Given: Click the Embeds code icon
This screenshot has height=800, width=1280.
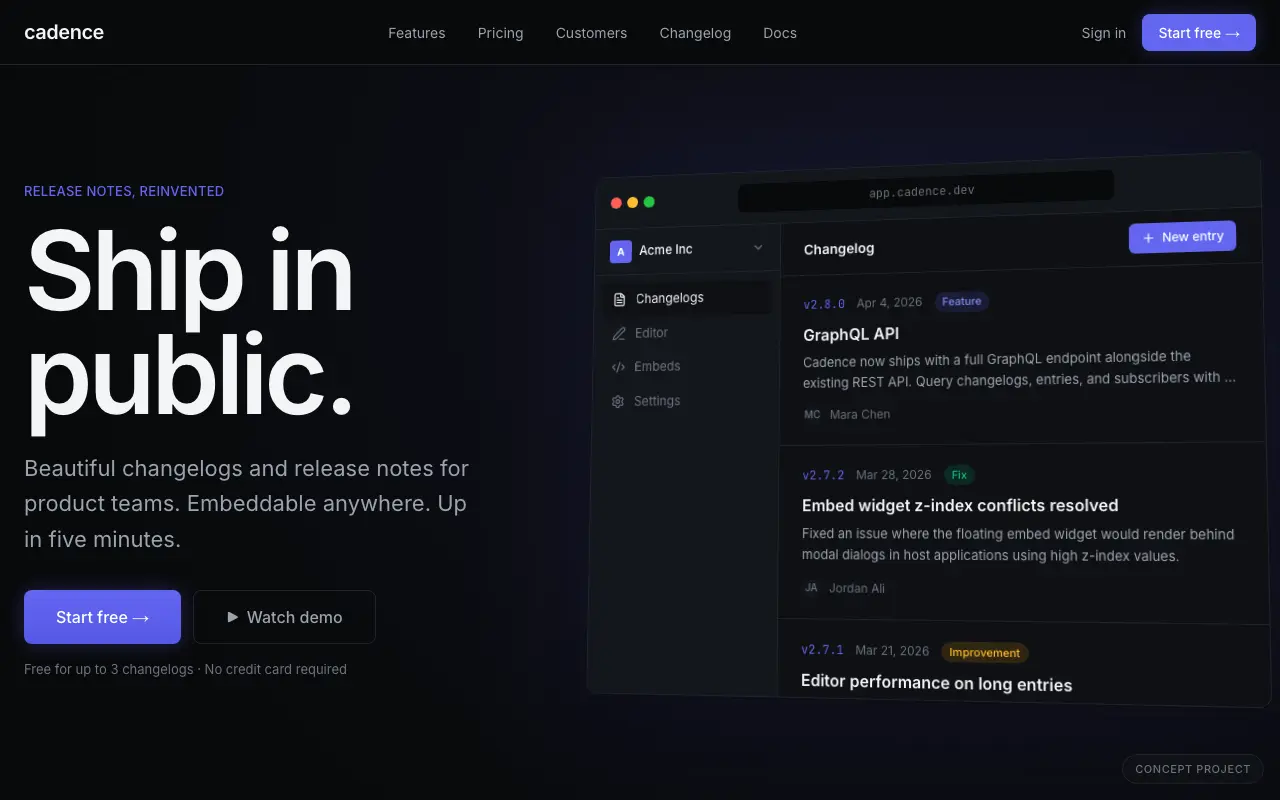Looking at the screenshot, I should point(618,367).
